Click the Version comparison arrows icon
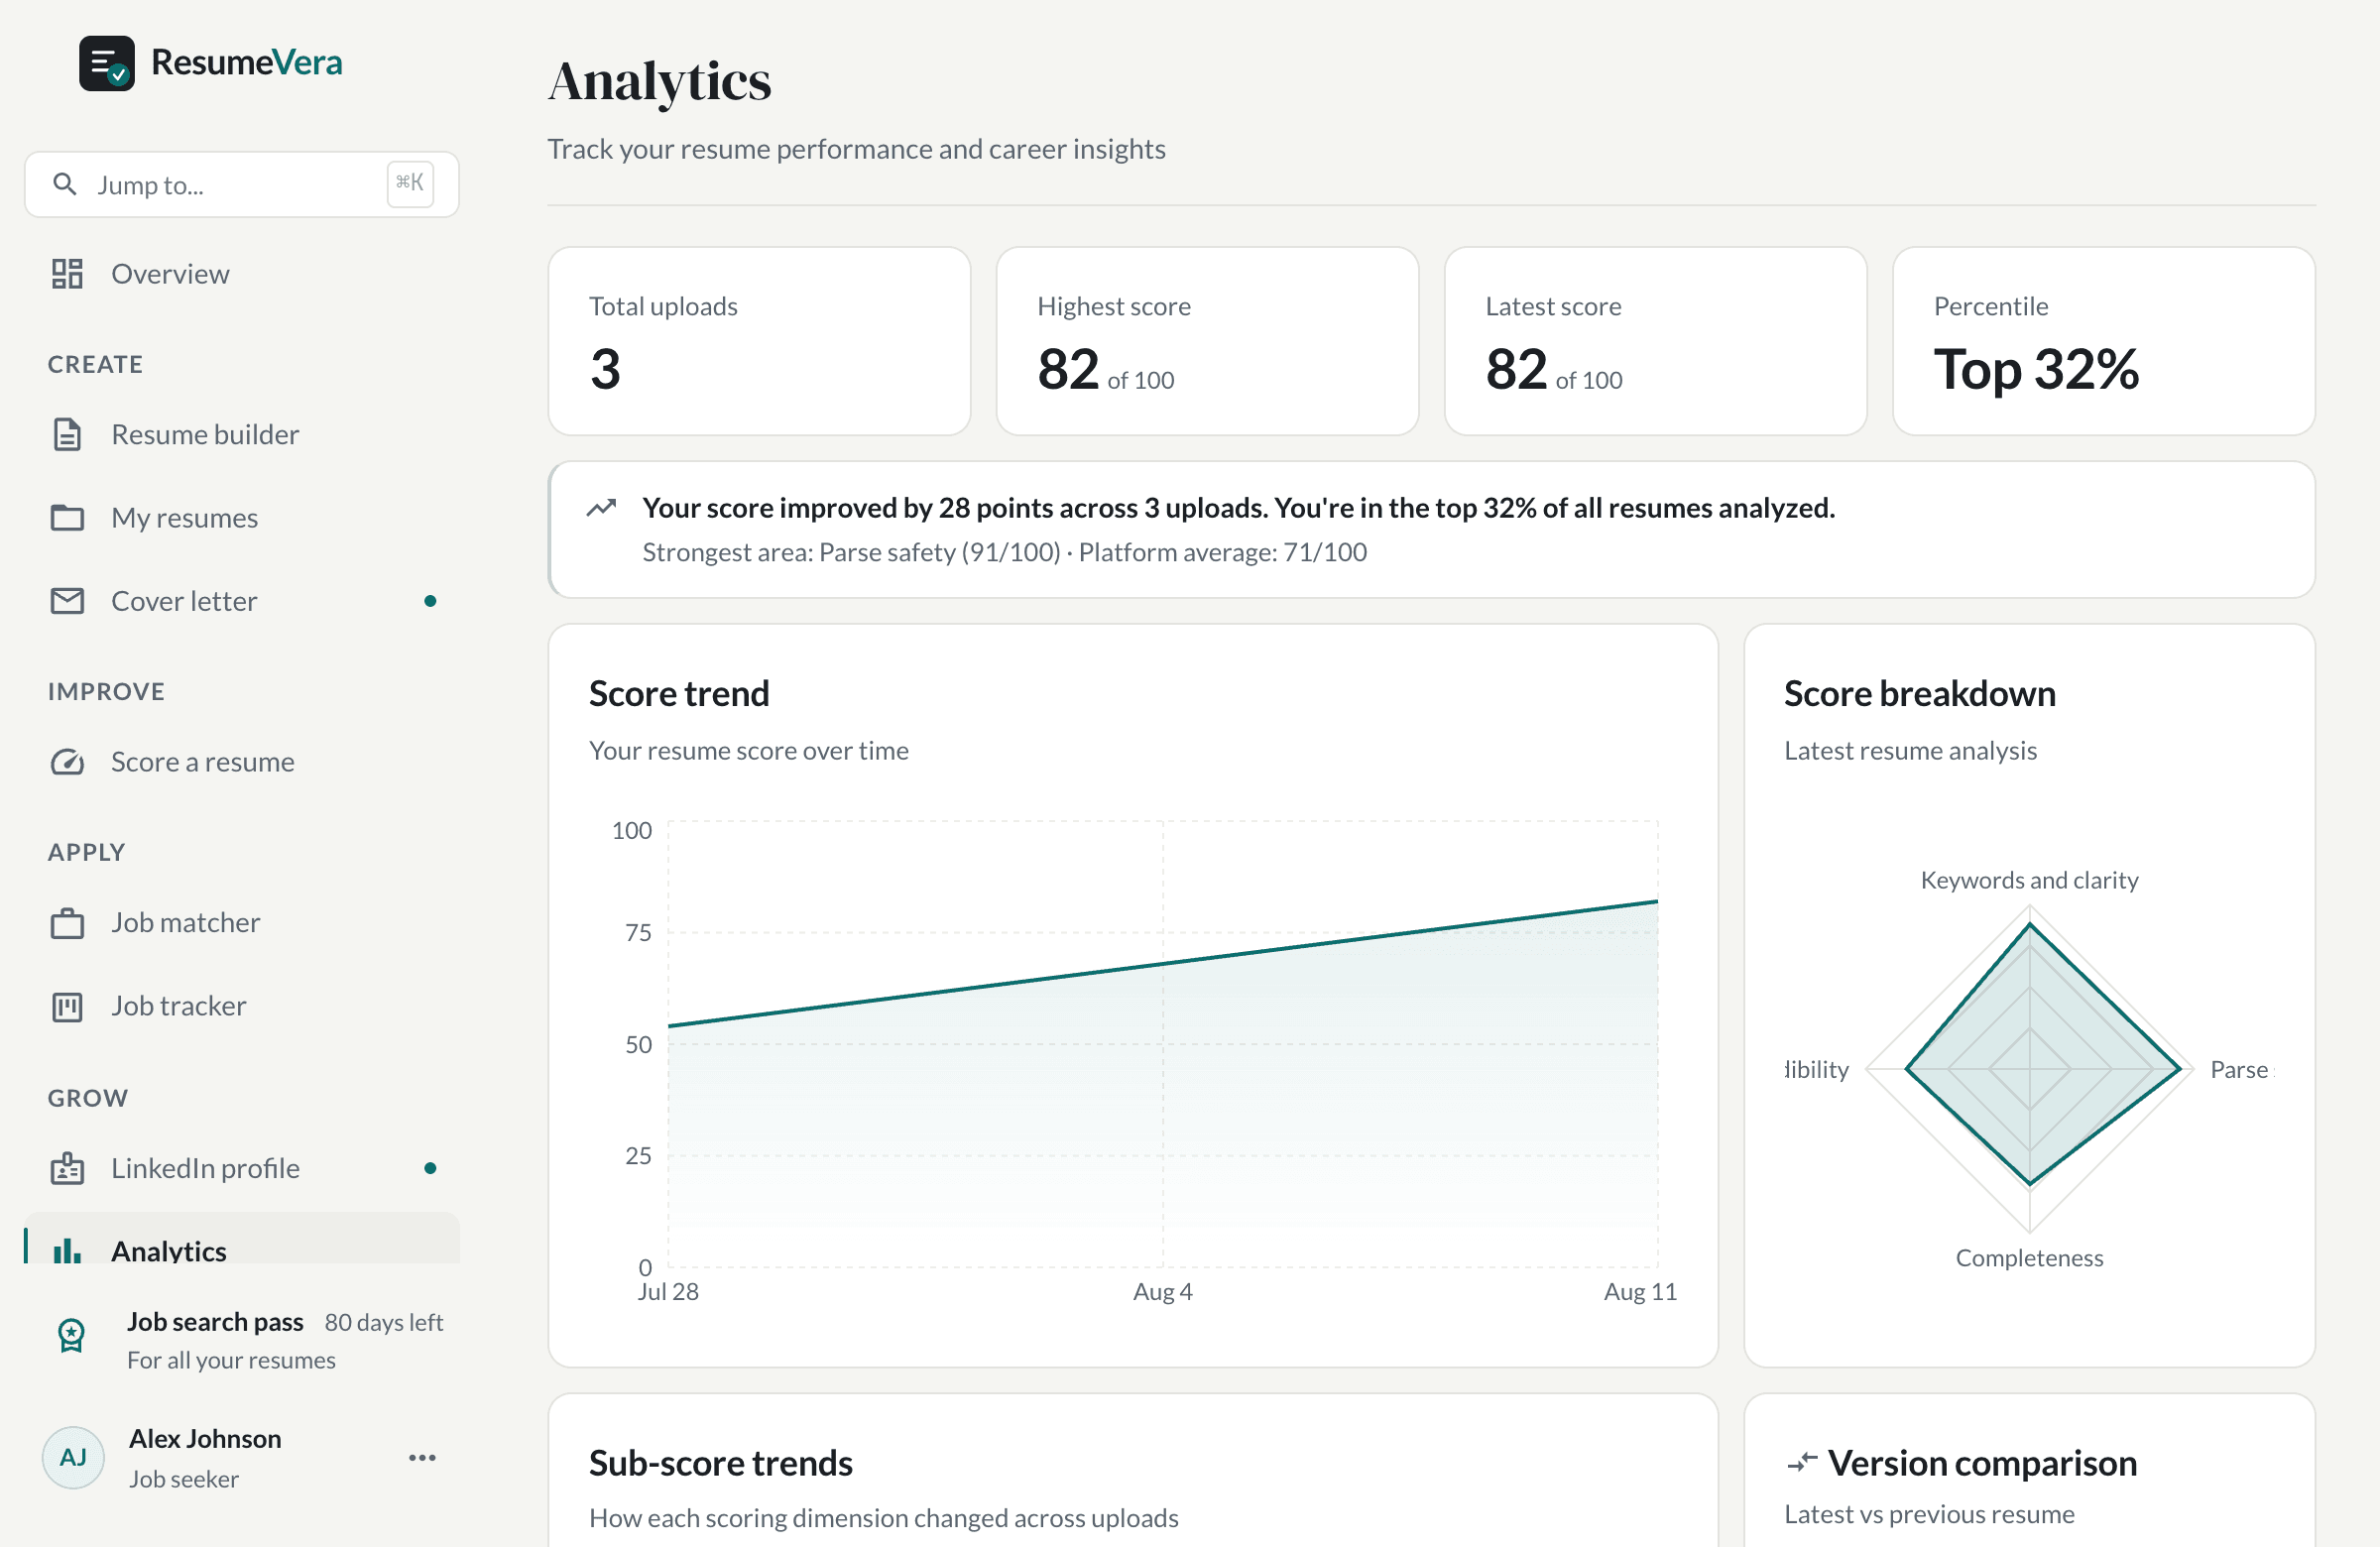 click(x=1802, y=1463)
